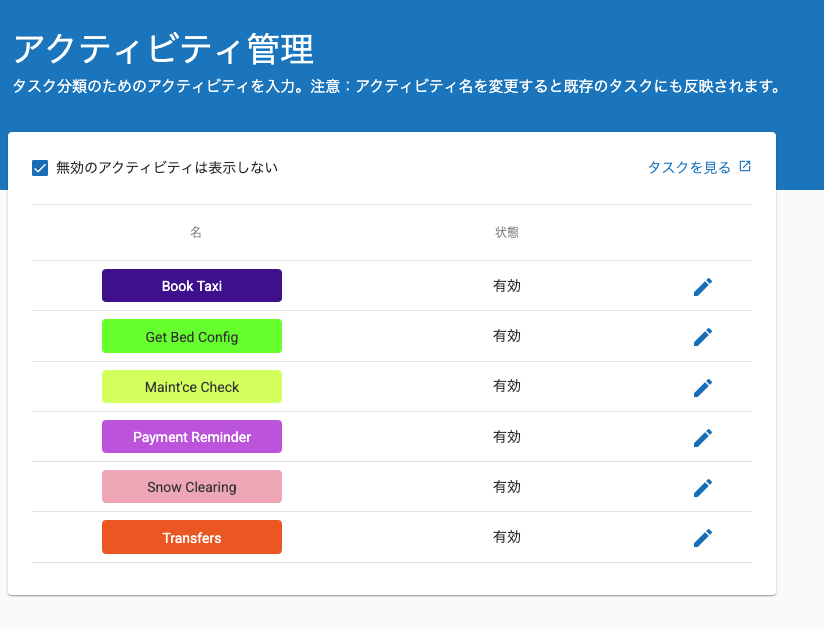Edit the Get Bed Config activity

[x=703, y=337]
